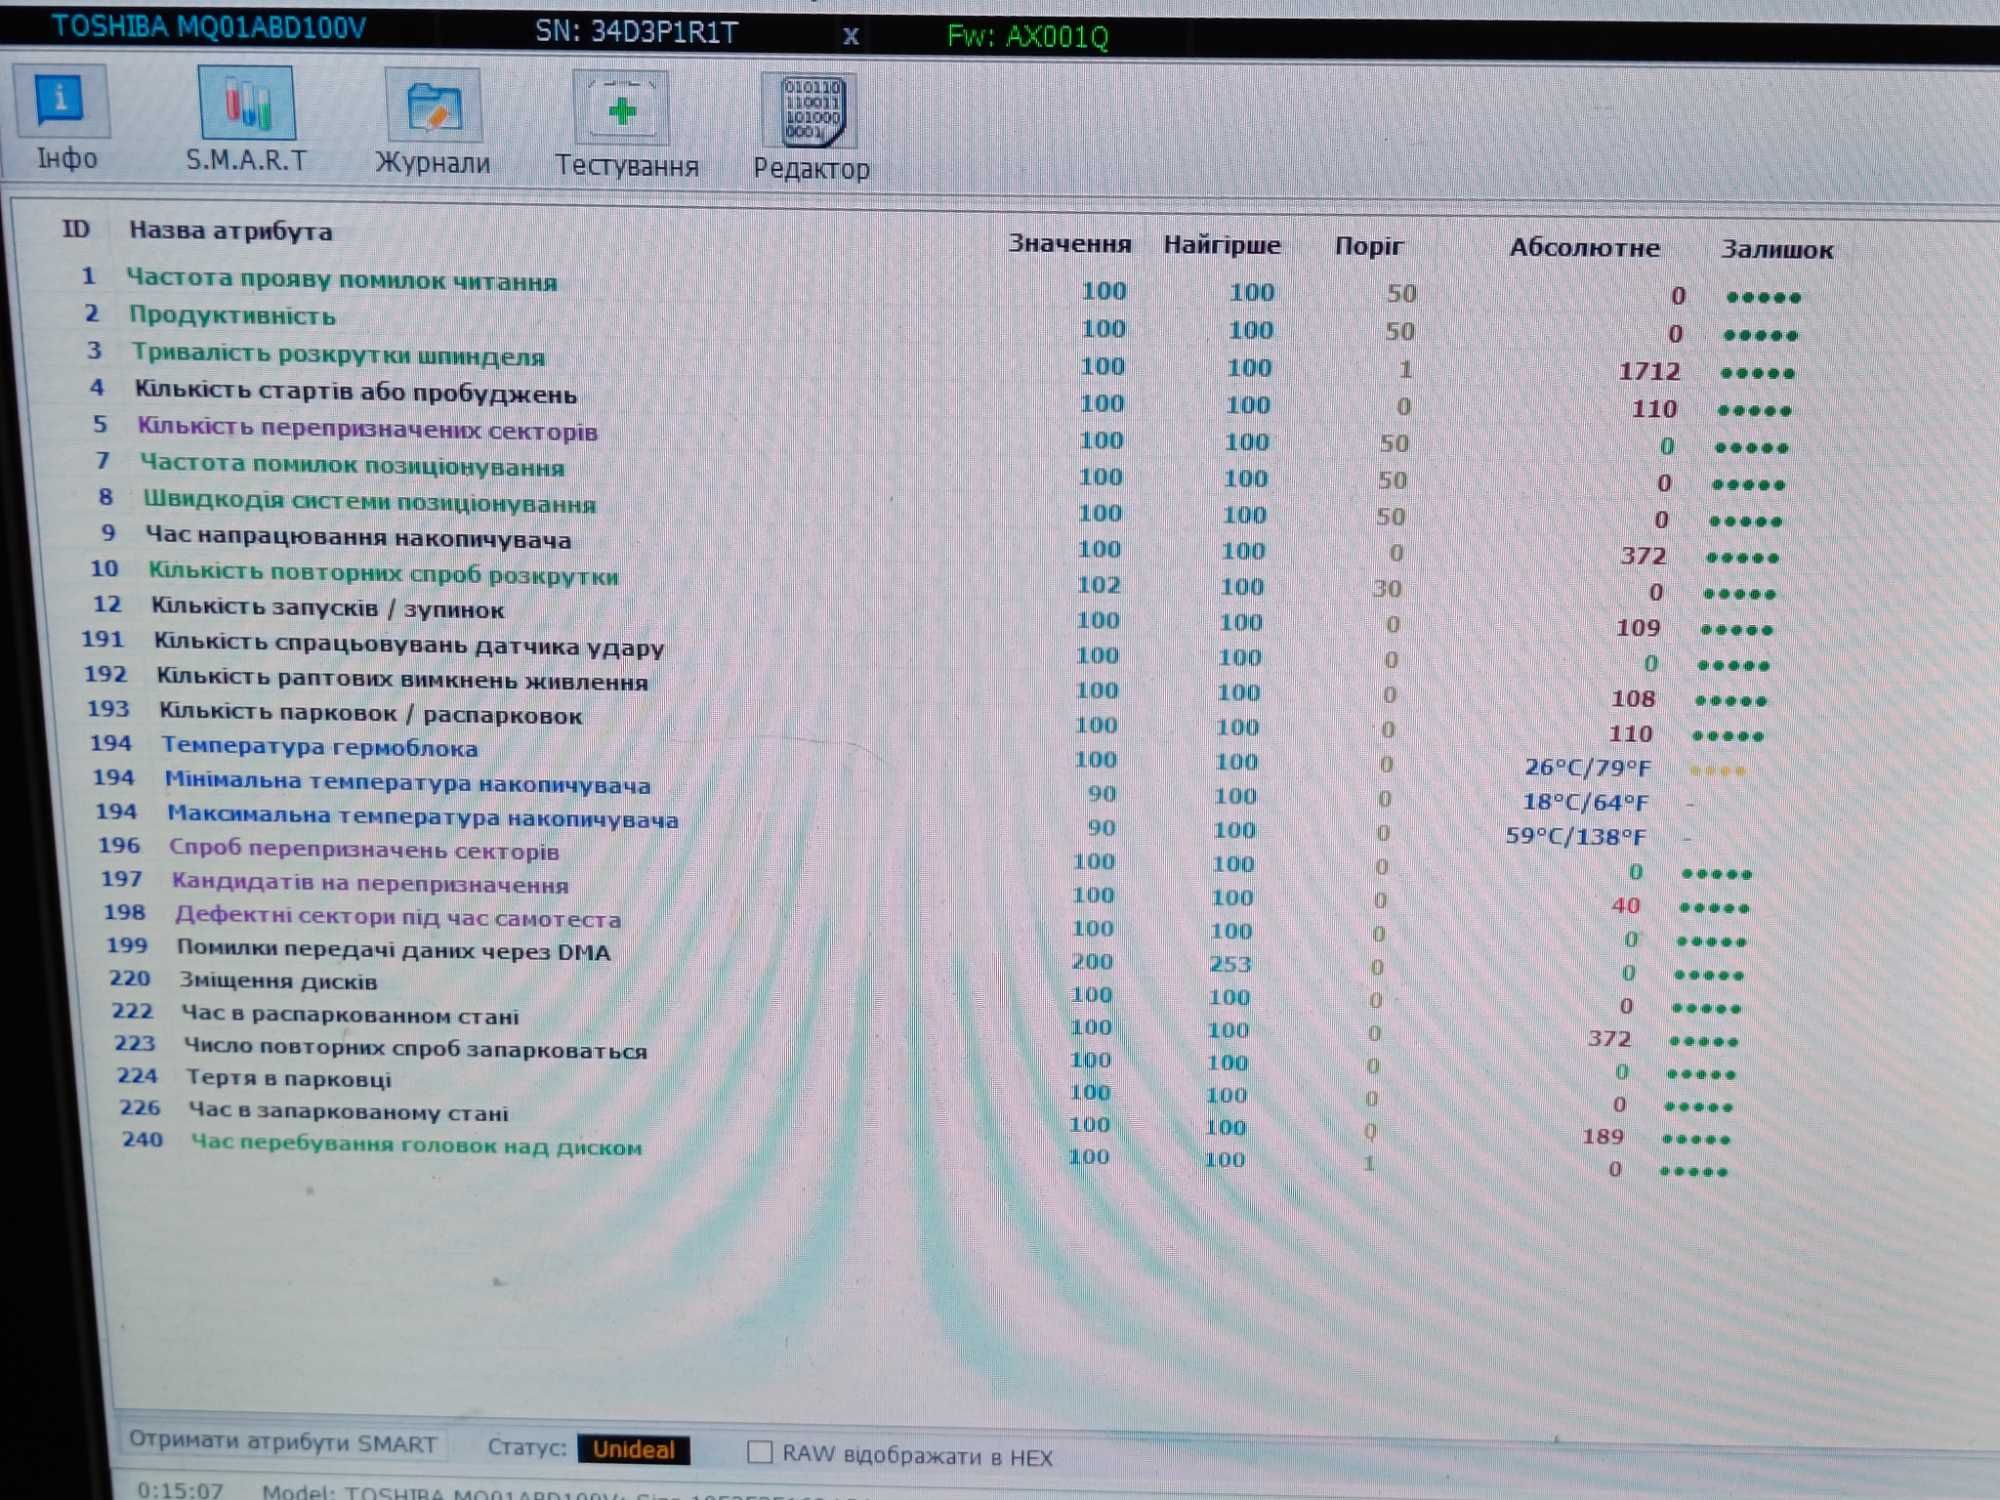2000x1500 pixels.
Task: Select the S.M.A.R.T test tubes icon
Action: (x=246, y=103)
